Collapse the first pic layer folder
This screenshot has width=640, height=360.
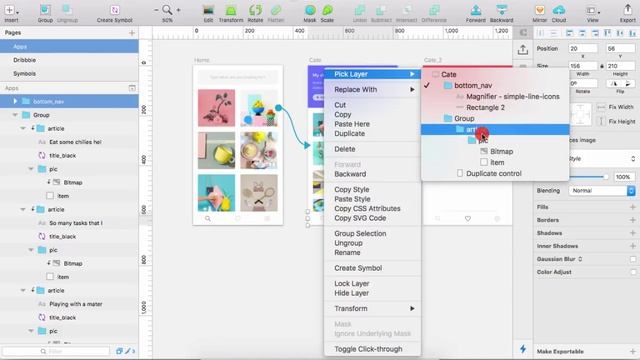(x=31, y=169)
